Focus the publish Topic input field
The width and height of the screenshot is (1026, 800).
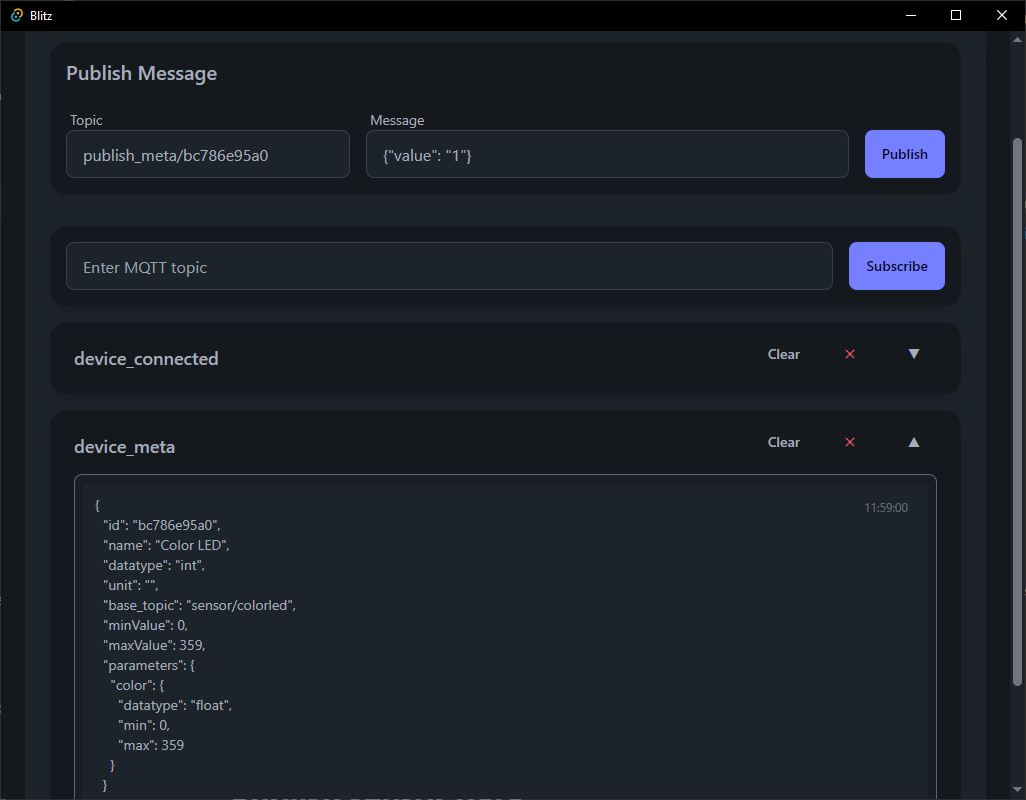click(x=208, y=154)
